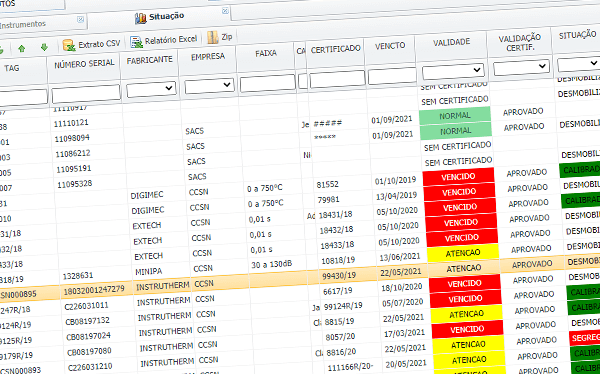Screen dimensions: 600x374
Task: Click due date 13/04/2019 cell
Action: (396, 196)
